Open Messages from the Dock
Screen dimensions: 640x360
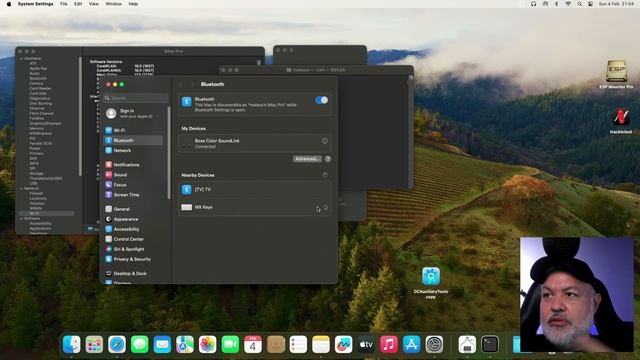pyautogui.click(x=140, y=344)
